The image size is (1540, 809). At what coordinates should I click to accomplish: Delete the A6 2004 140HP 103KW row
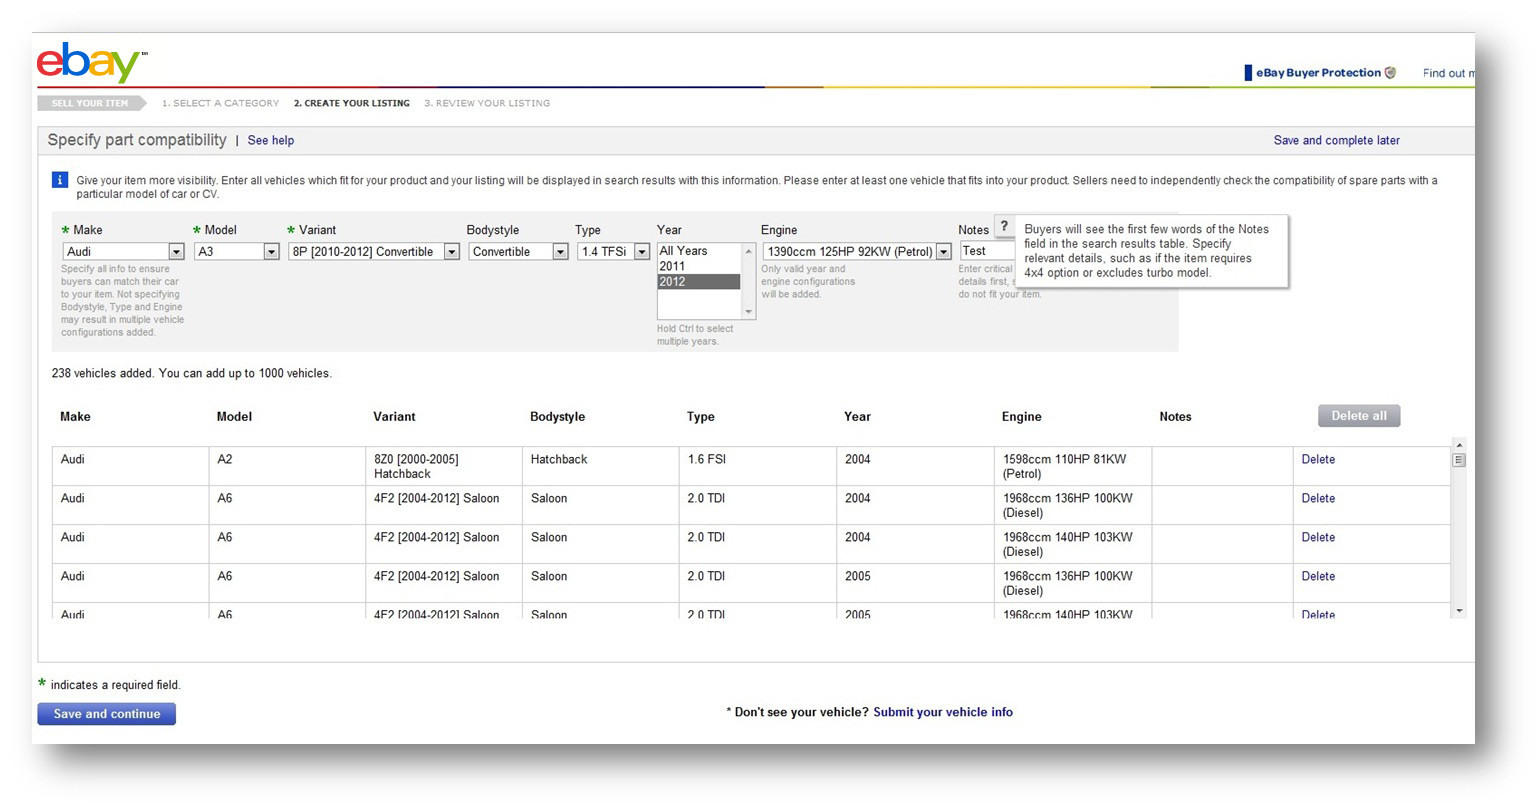pos(1318,538)
